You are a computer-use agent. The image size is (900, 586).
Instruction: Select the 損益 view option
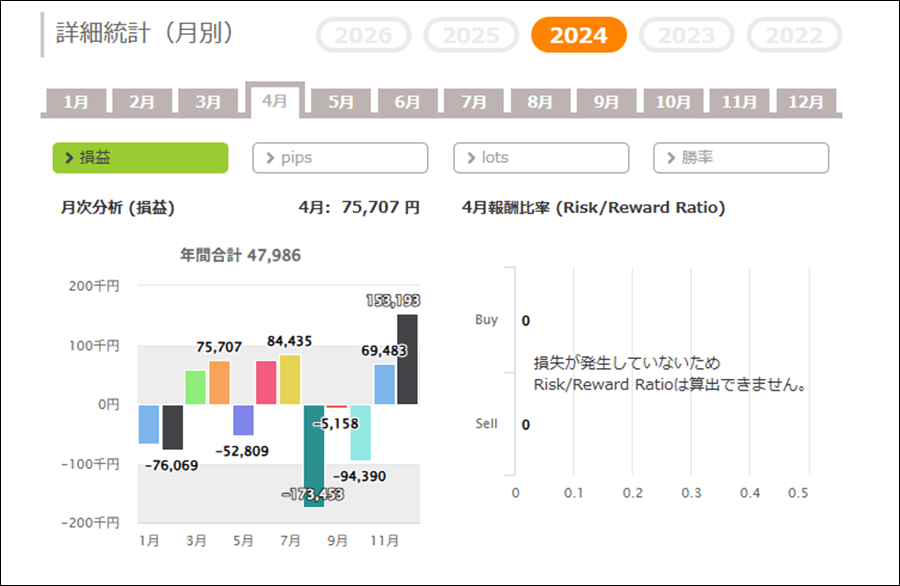click(x=140, y=158)
